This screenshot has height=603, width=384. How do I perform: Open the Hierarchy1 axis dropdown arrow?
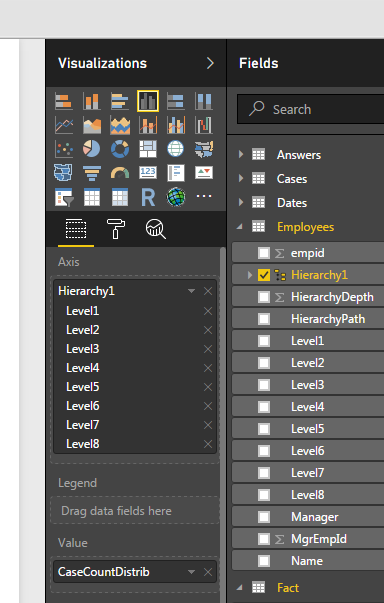click(x=191, y=291)
